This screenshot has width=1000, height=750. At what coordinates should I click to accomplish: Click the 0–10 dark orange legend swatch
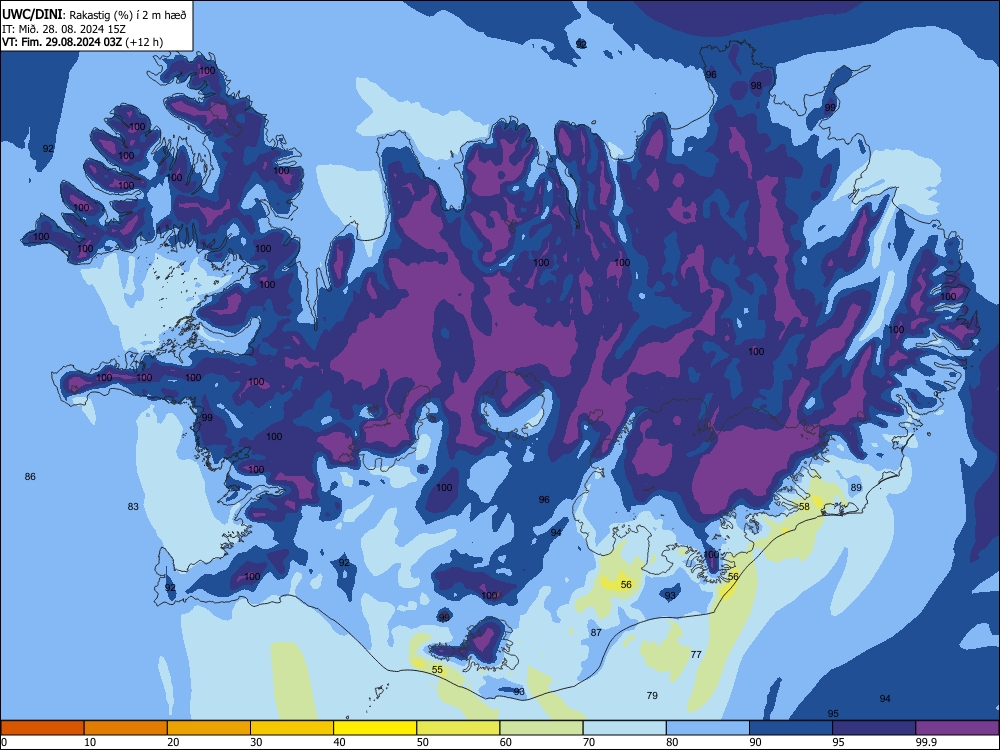(x=42, y=728)
